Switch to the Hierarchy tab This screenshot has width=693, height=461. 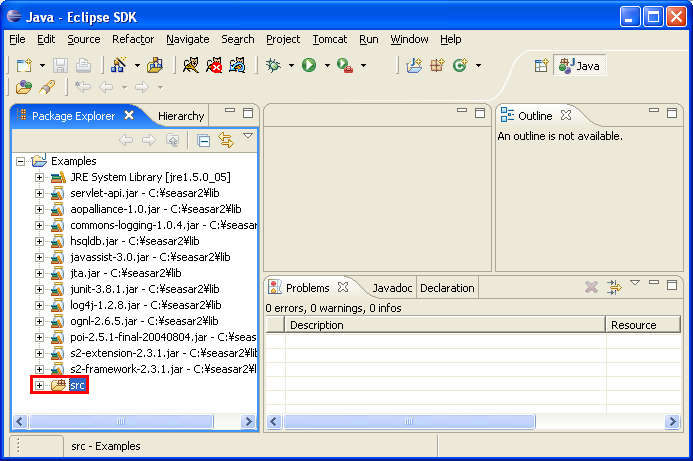point(180,116)
